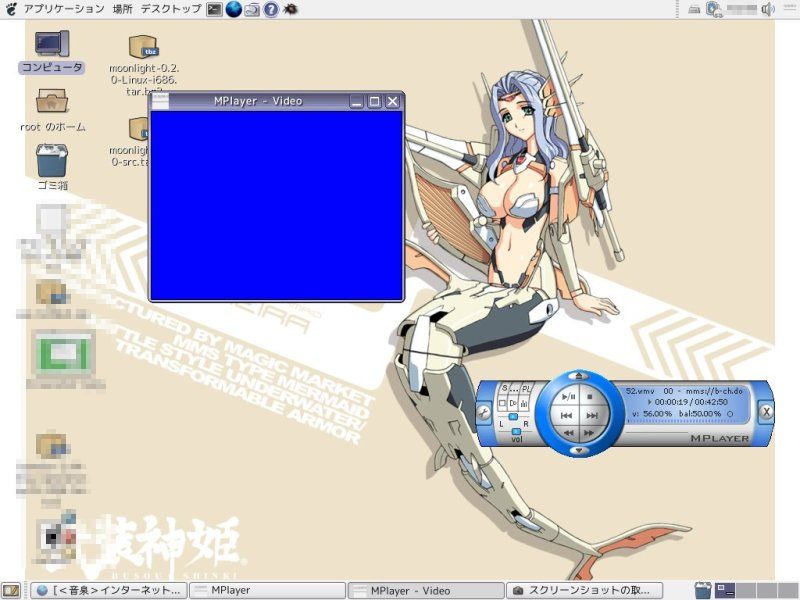The width and height of the screenshot is (800, 600).
Task: Click the network shield icon in system tray
Action: 714,9
